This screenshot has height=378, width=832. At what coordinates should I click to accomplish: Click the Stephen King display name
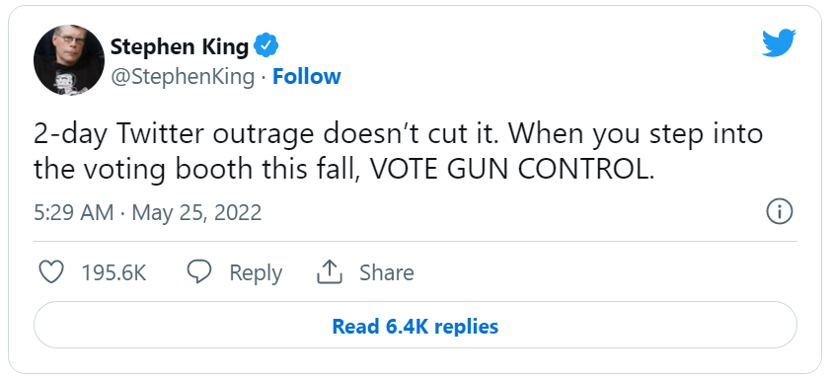click(x=179, y=47)
